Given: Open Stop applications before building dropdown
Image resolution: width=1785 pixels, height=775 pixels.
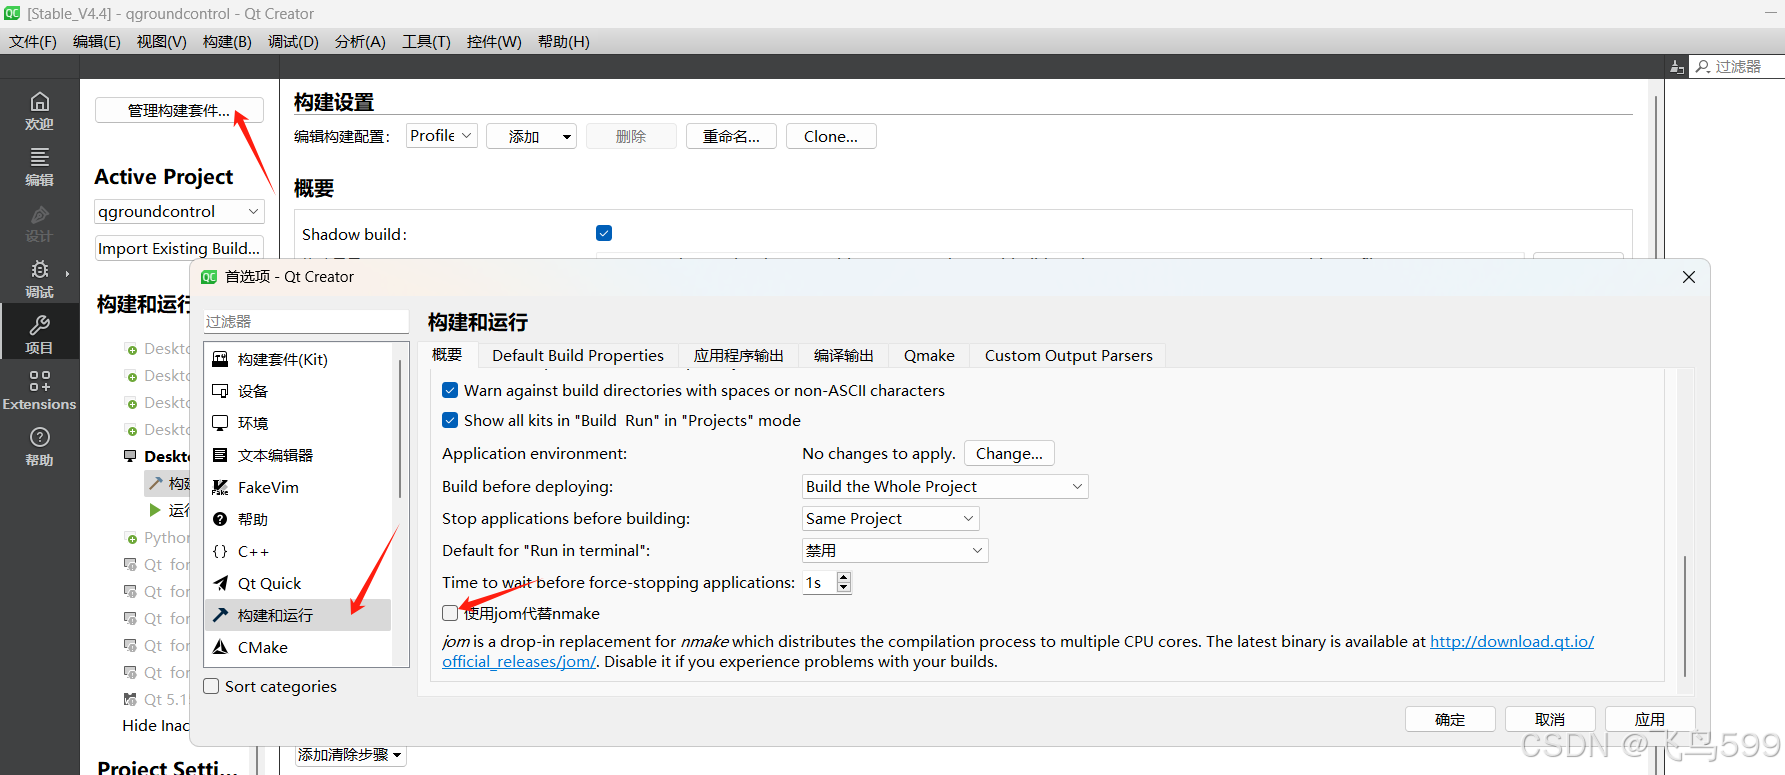Looking at the screenshot, I should tap(890, 518).
